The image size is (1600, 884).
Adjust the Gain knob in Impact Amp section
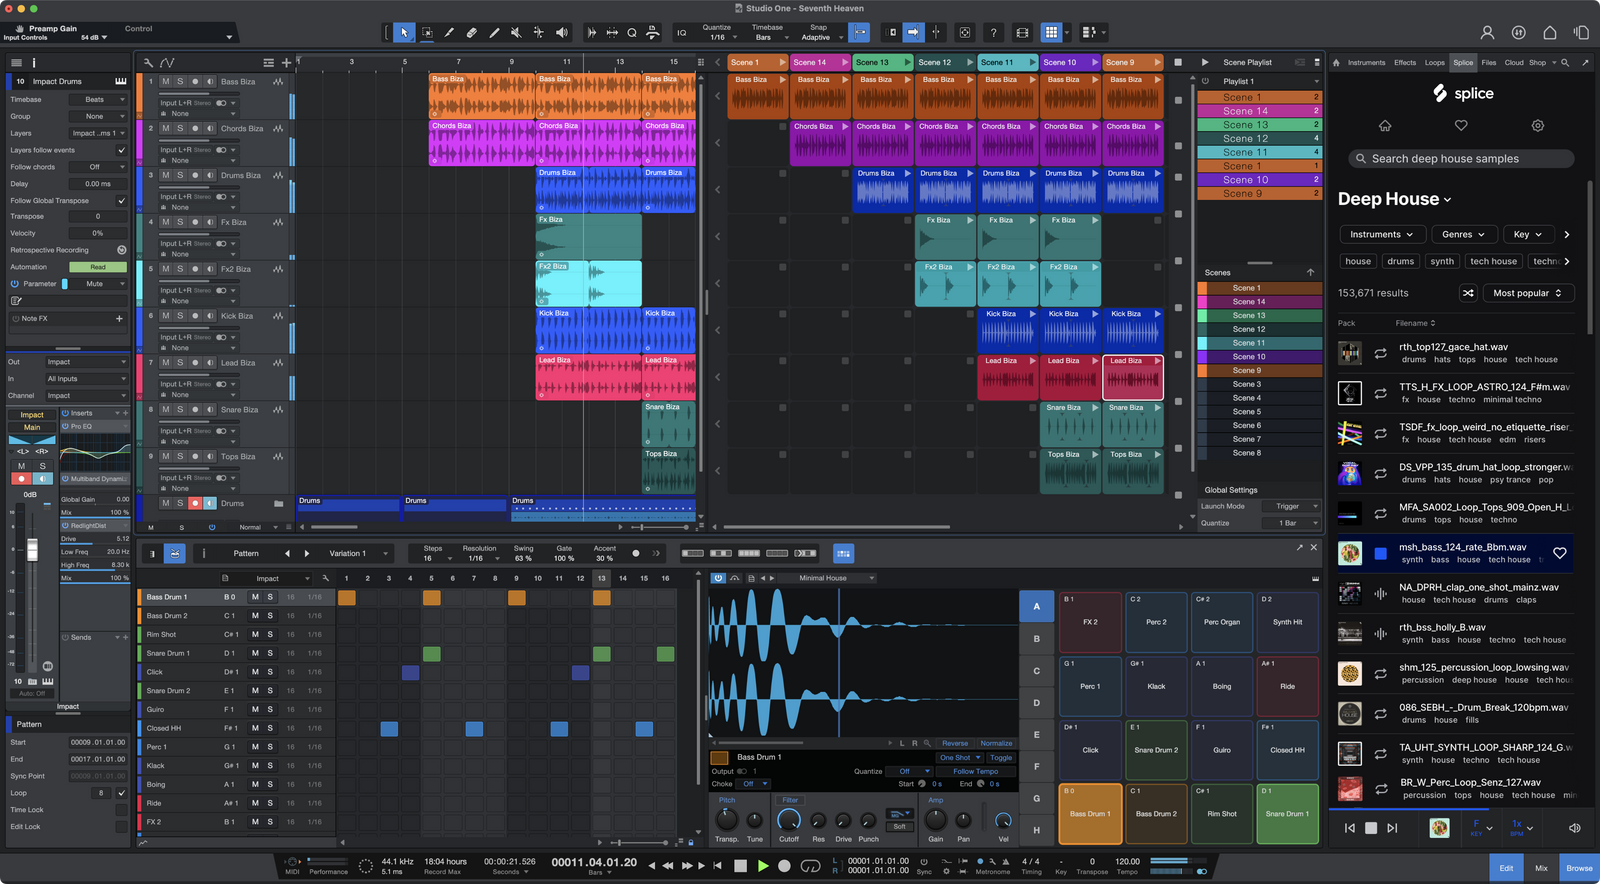click(935, 820)
